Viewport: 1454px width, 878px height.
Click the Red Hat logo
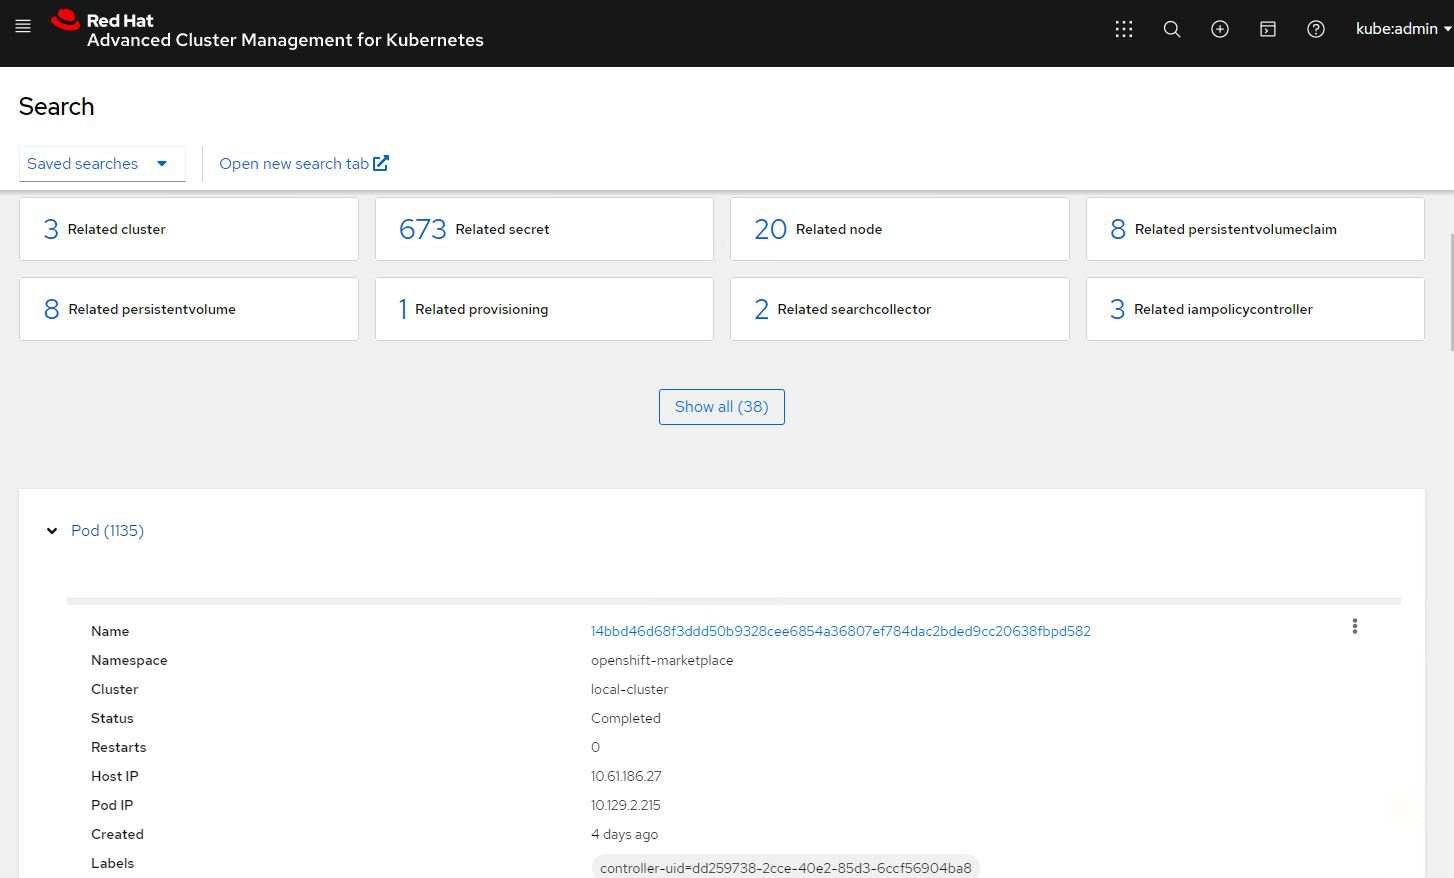66,21
